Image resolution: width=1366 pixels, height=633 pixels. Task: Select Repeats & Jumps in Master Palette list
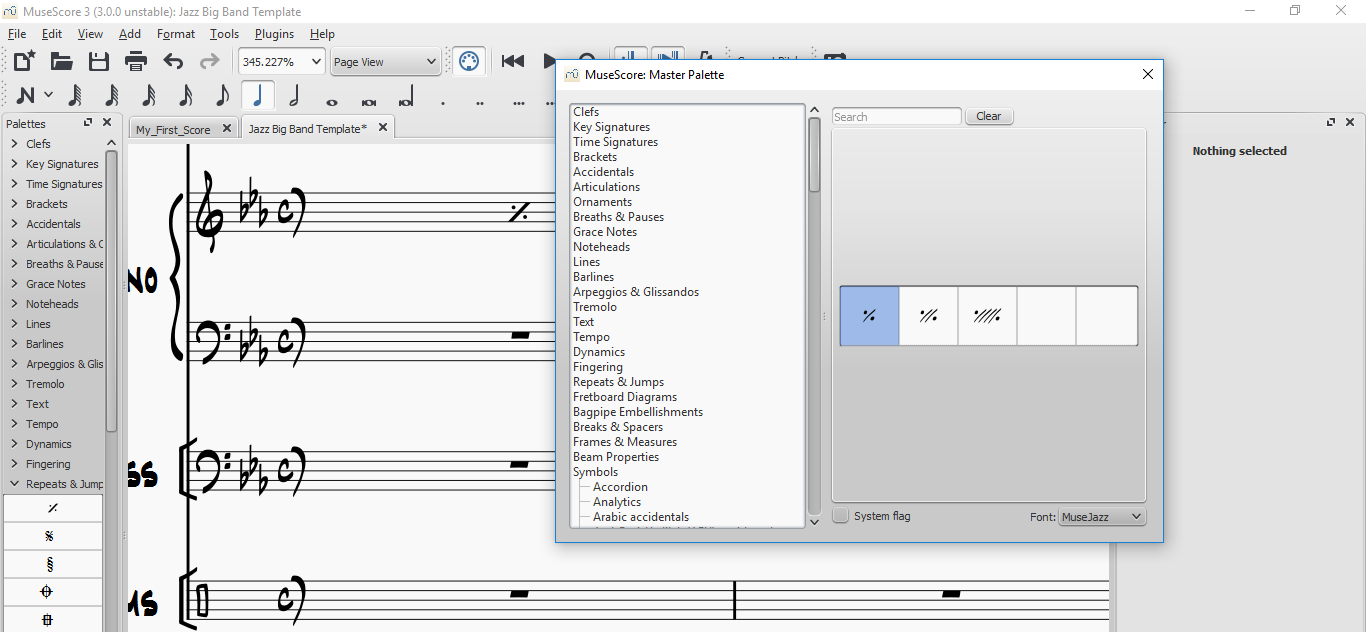tap(618, 382)
